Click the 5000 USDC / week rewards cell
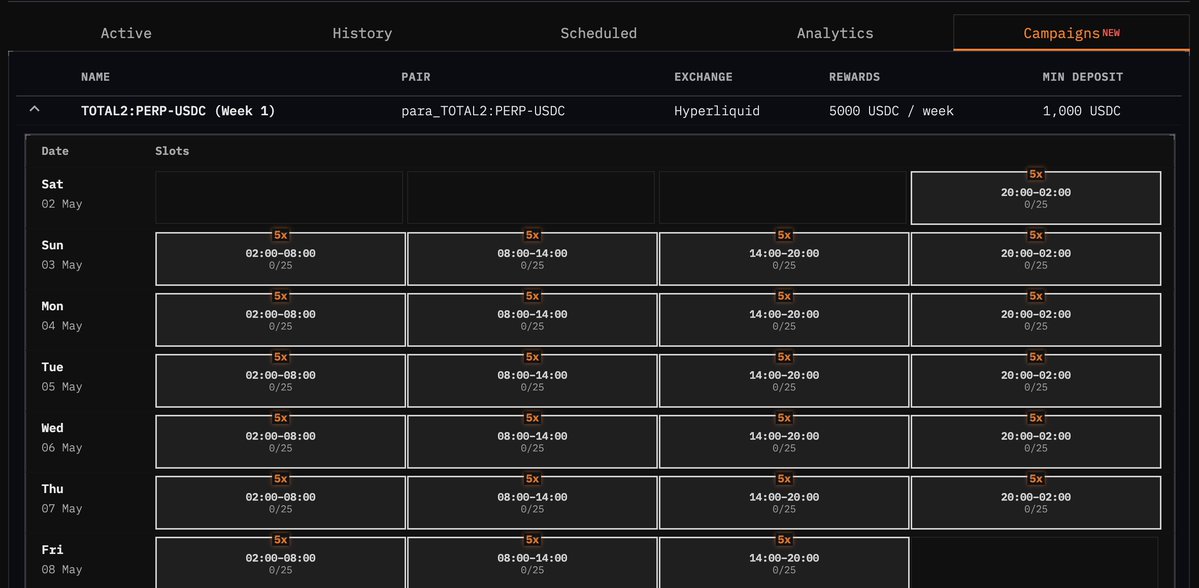 click(892, 111)
